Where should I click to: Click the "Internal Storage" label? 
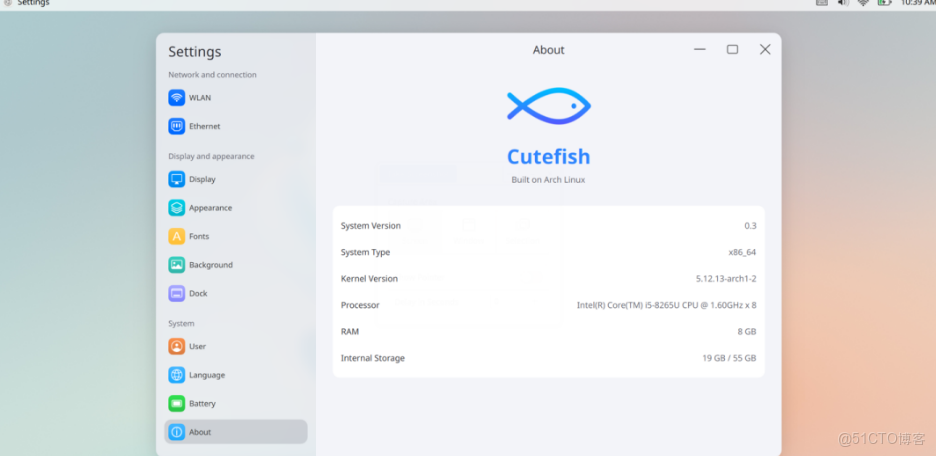(x=372, y=358)
